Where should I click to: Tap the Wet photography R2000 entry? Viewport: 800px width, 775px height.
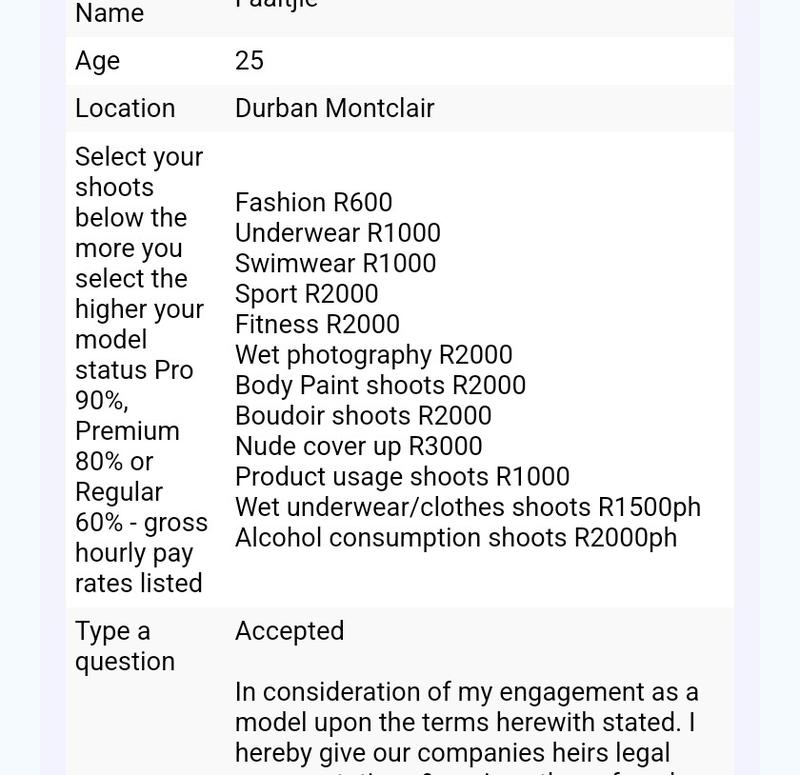(373, 355)
